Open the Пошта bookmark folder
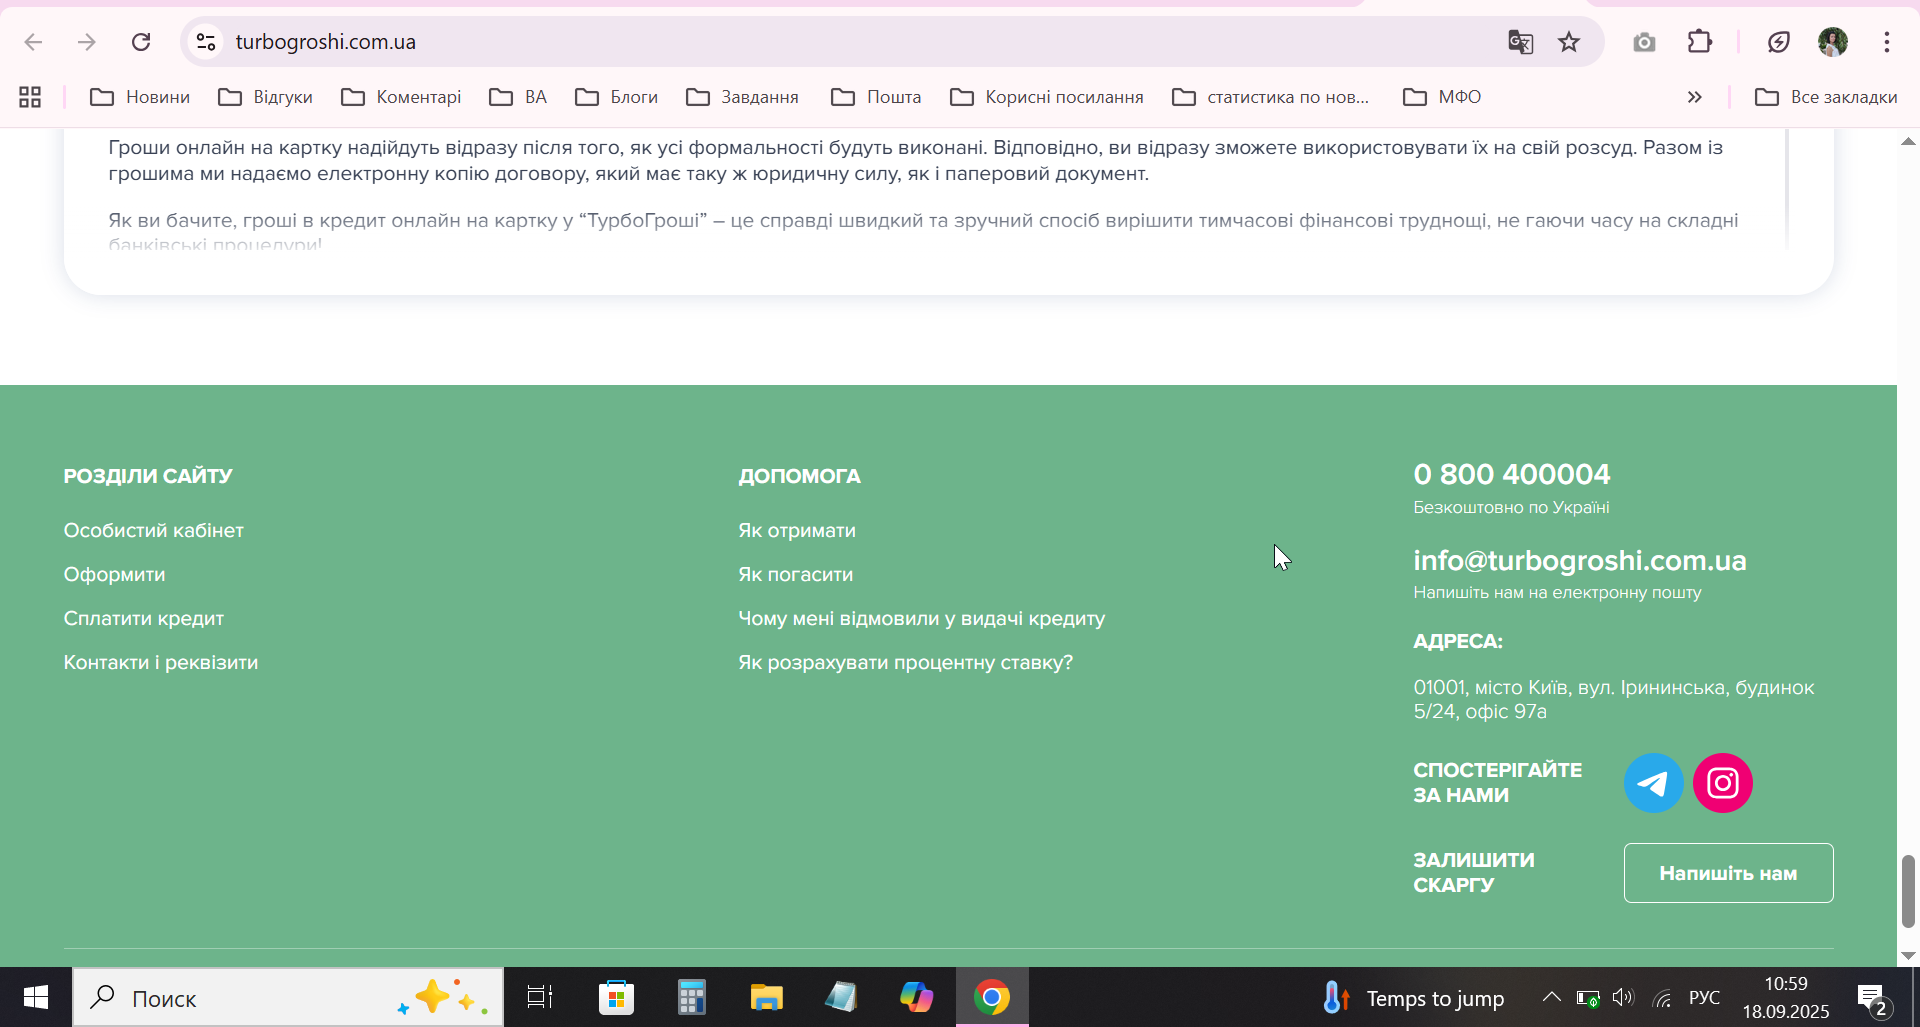This screenshot has height=1027, width=1920. click(876, 97)
